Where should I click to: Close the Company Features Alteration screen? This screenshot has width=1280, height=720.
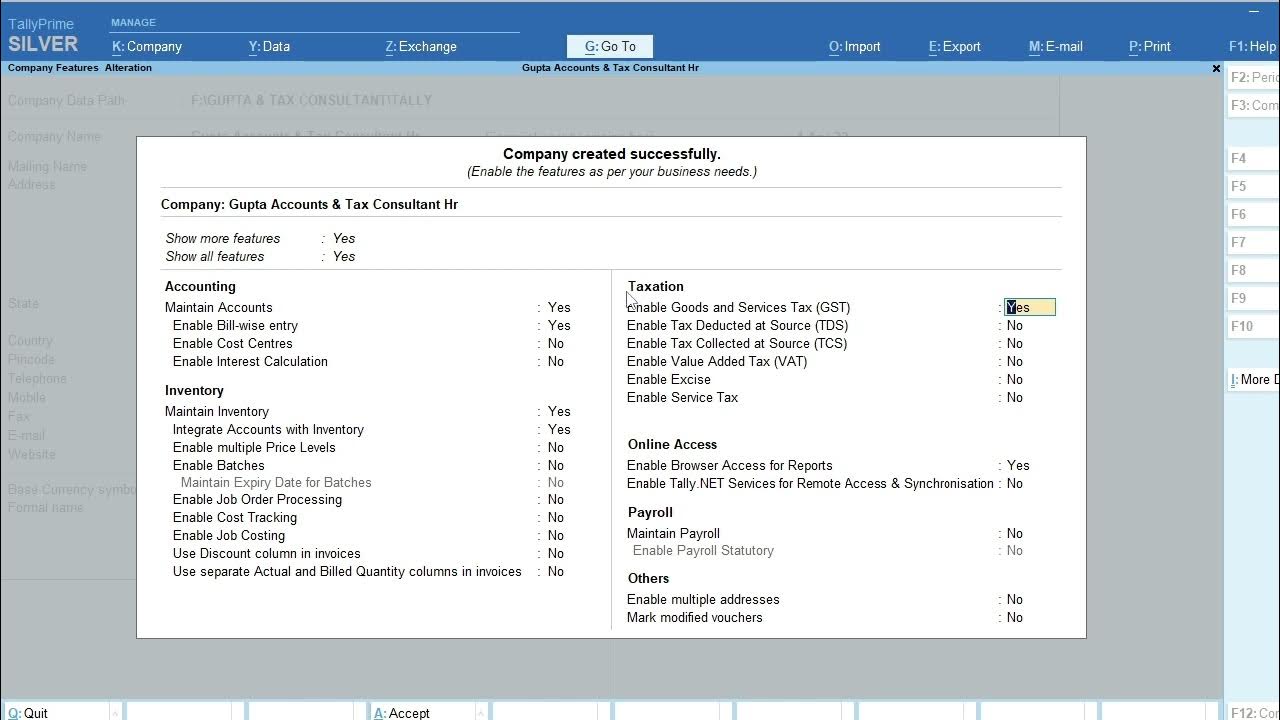pyautogui.click(x=1216, y=69)
